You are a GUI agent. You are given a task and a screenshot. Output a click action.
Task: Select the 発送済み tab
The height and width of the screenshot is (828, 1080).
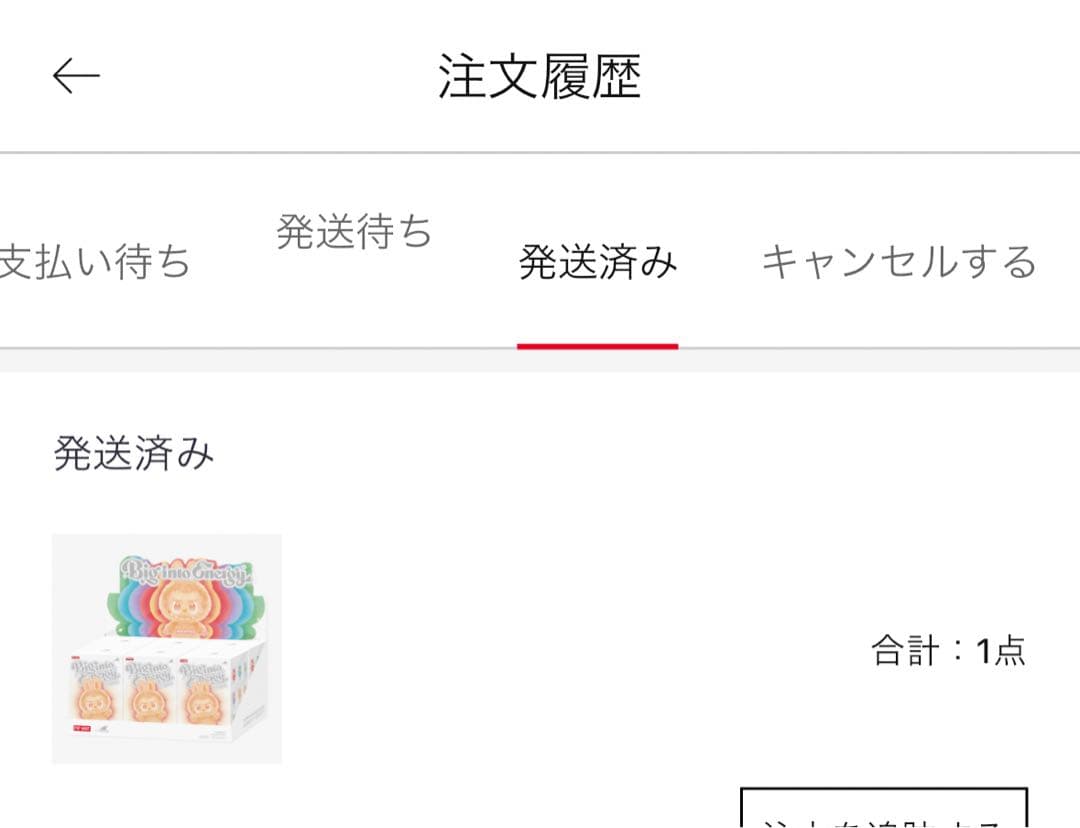point(598,262)
